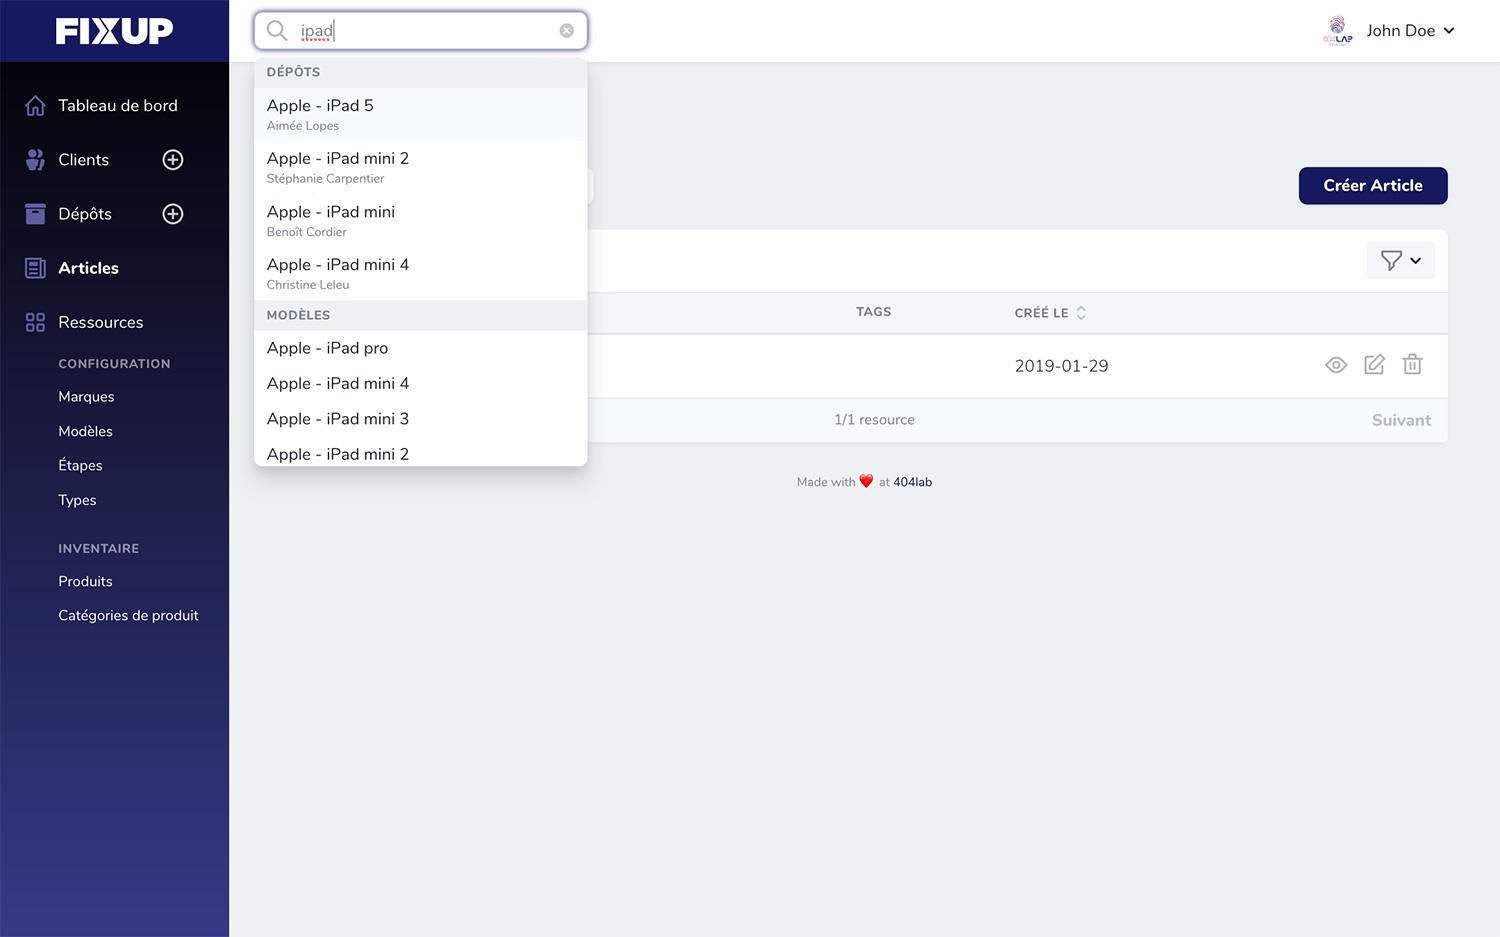The width and height of the screenshot is (1500, 937).
Task: Open Marques under Configuration
Action: click(86, 397)
